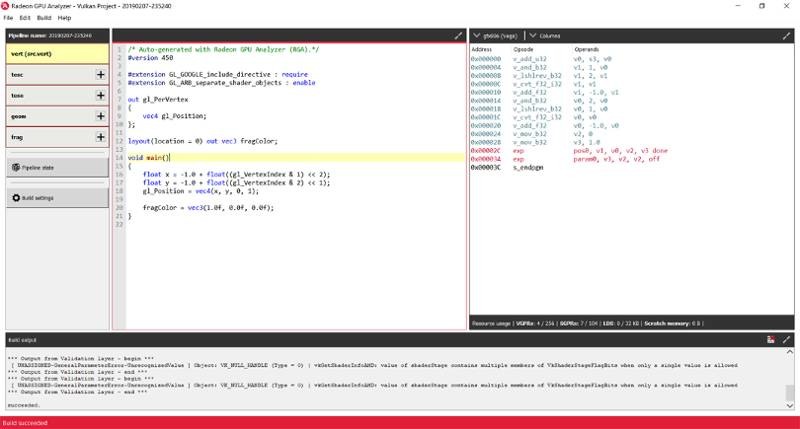The height and width of the screenshot is (429, 800).
Task: Click the build output scroll down arrow
Action: (790, 406)
